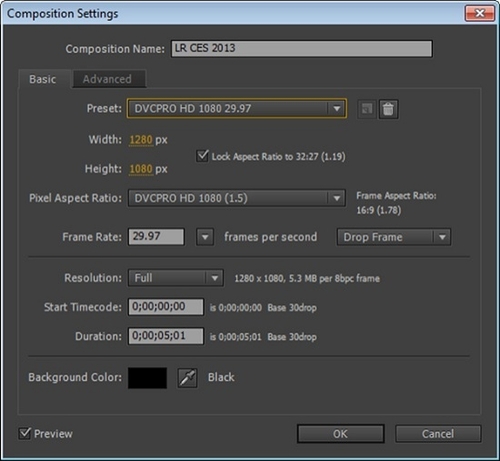500x461 pixels.
Task: Expand Pixel Aspect Ratio dropdown
Action: (x=237, y=198)
